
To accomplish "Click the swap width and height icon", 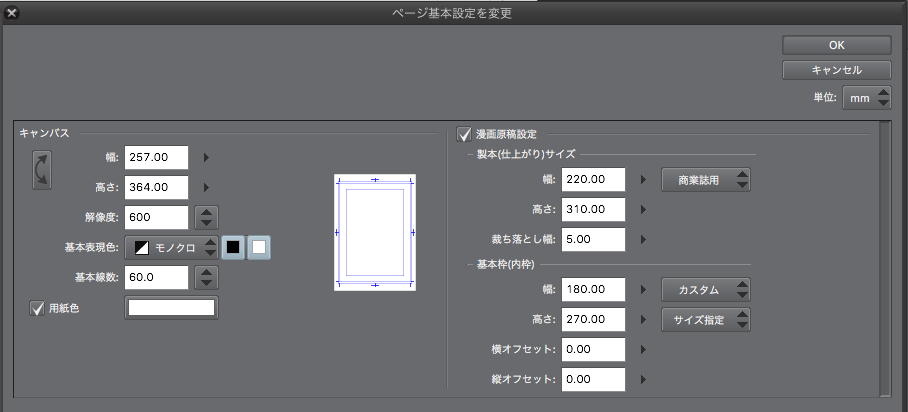I will [x=42, y=171].
